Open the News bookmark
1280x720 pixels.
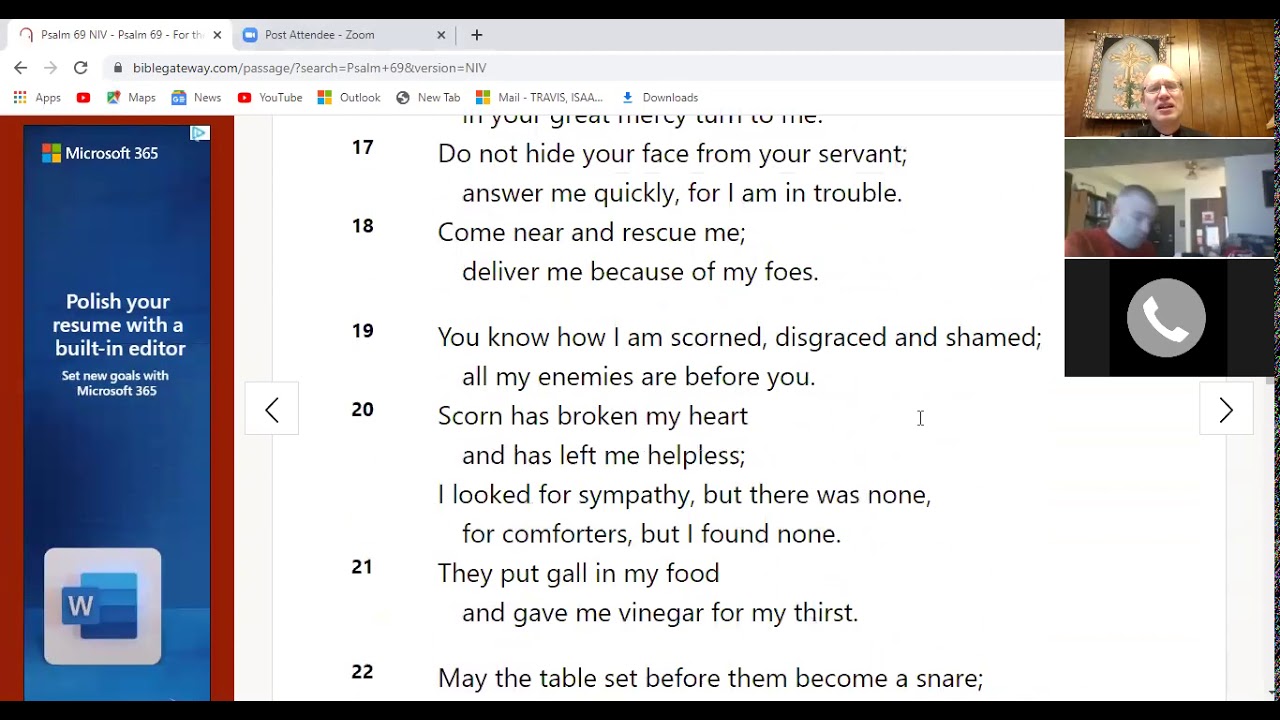pos(196,98)
